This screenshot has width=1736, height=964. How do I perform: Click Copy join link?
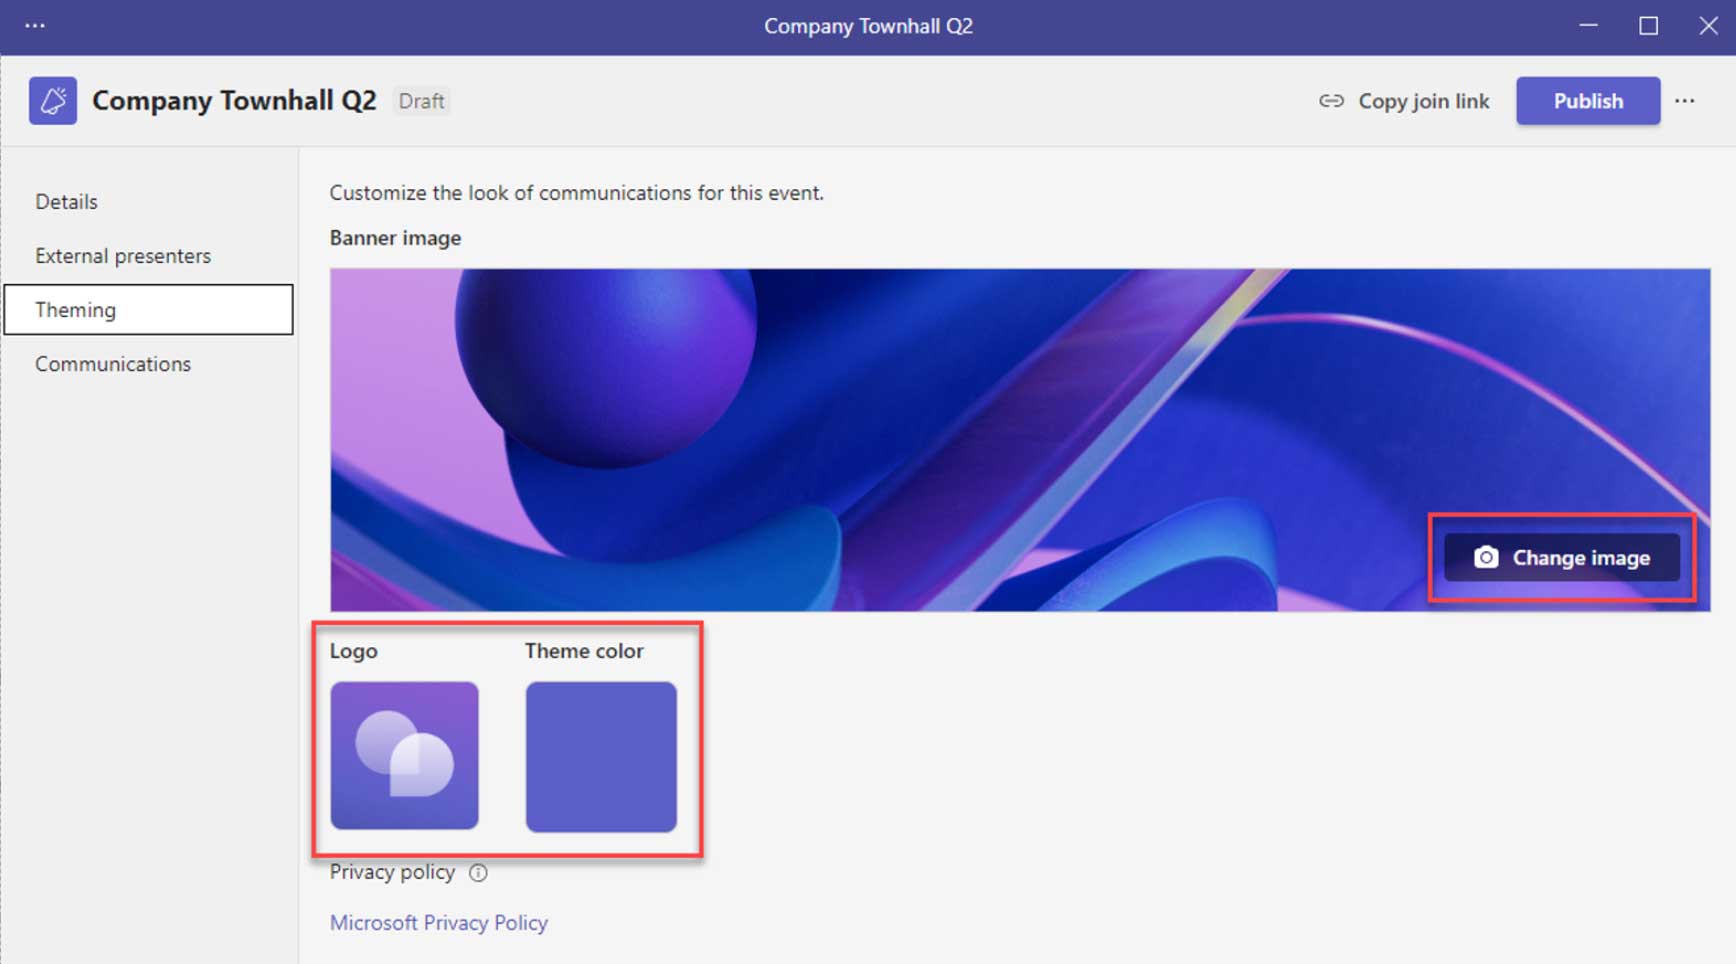(x=1404, y=101)
